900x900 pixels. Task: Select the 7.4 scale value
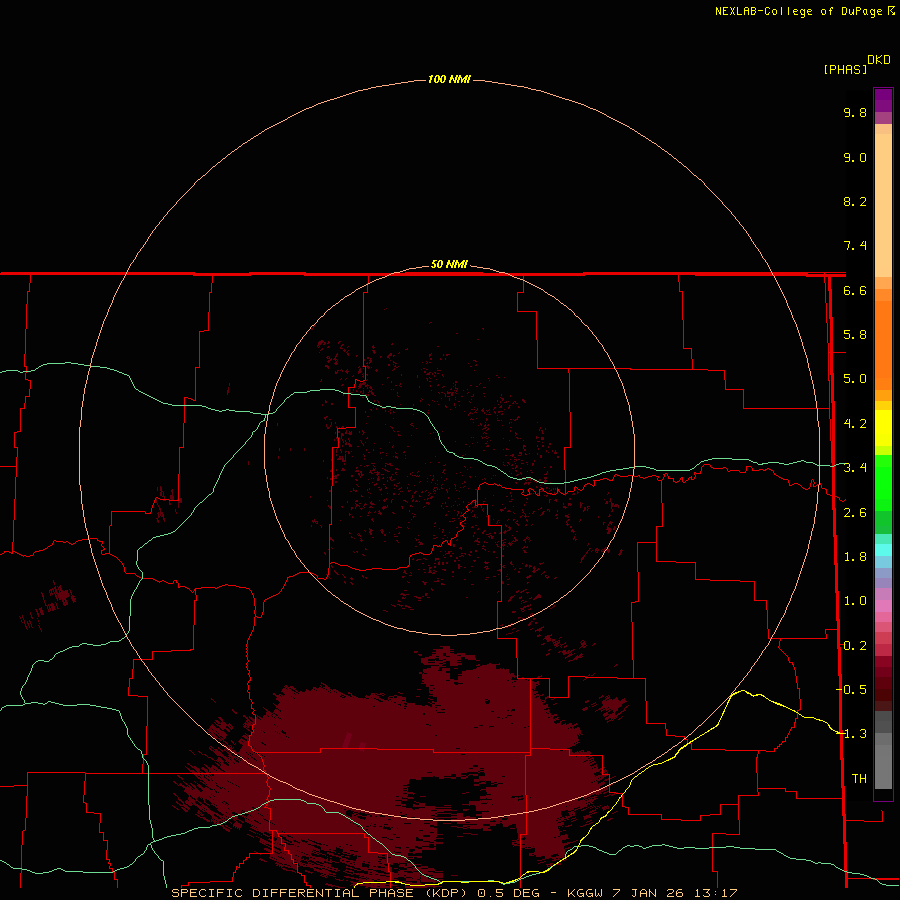[855, 246]
